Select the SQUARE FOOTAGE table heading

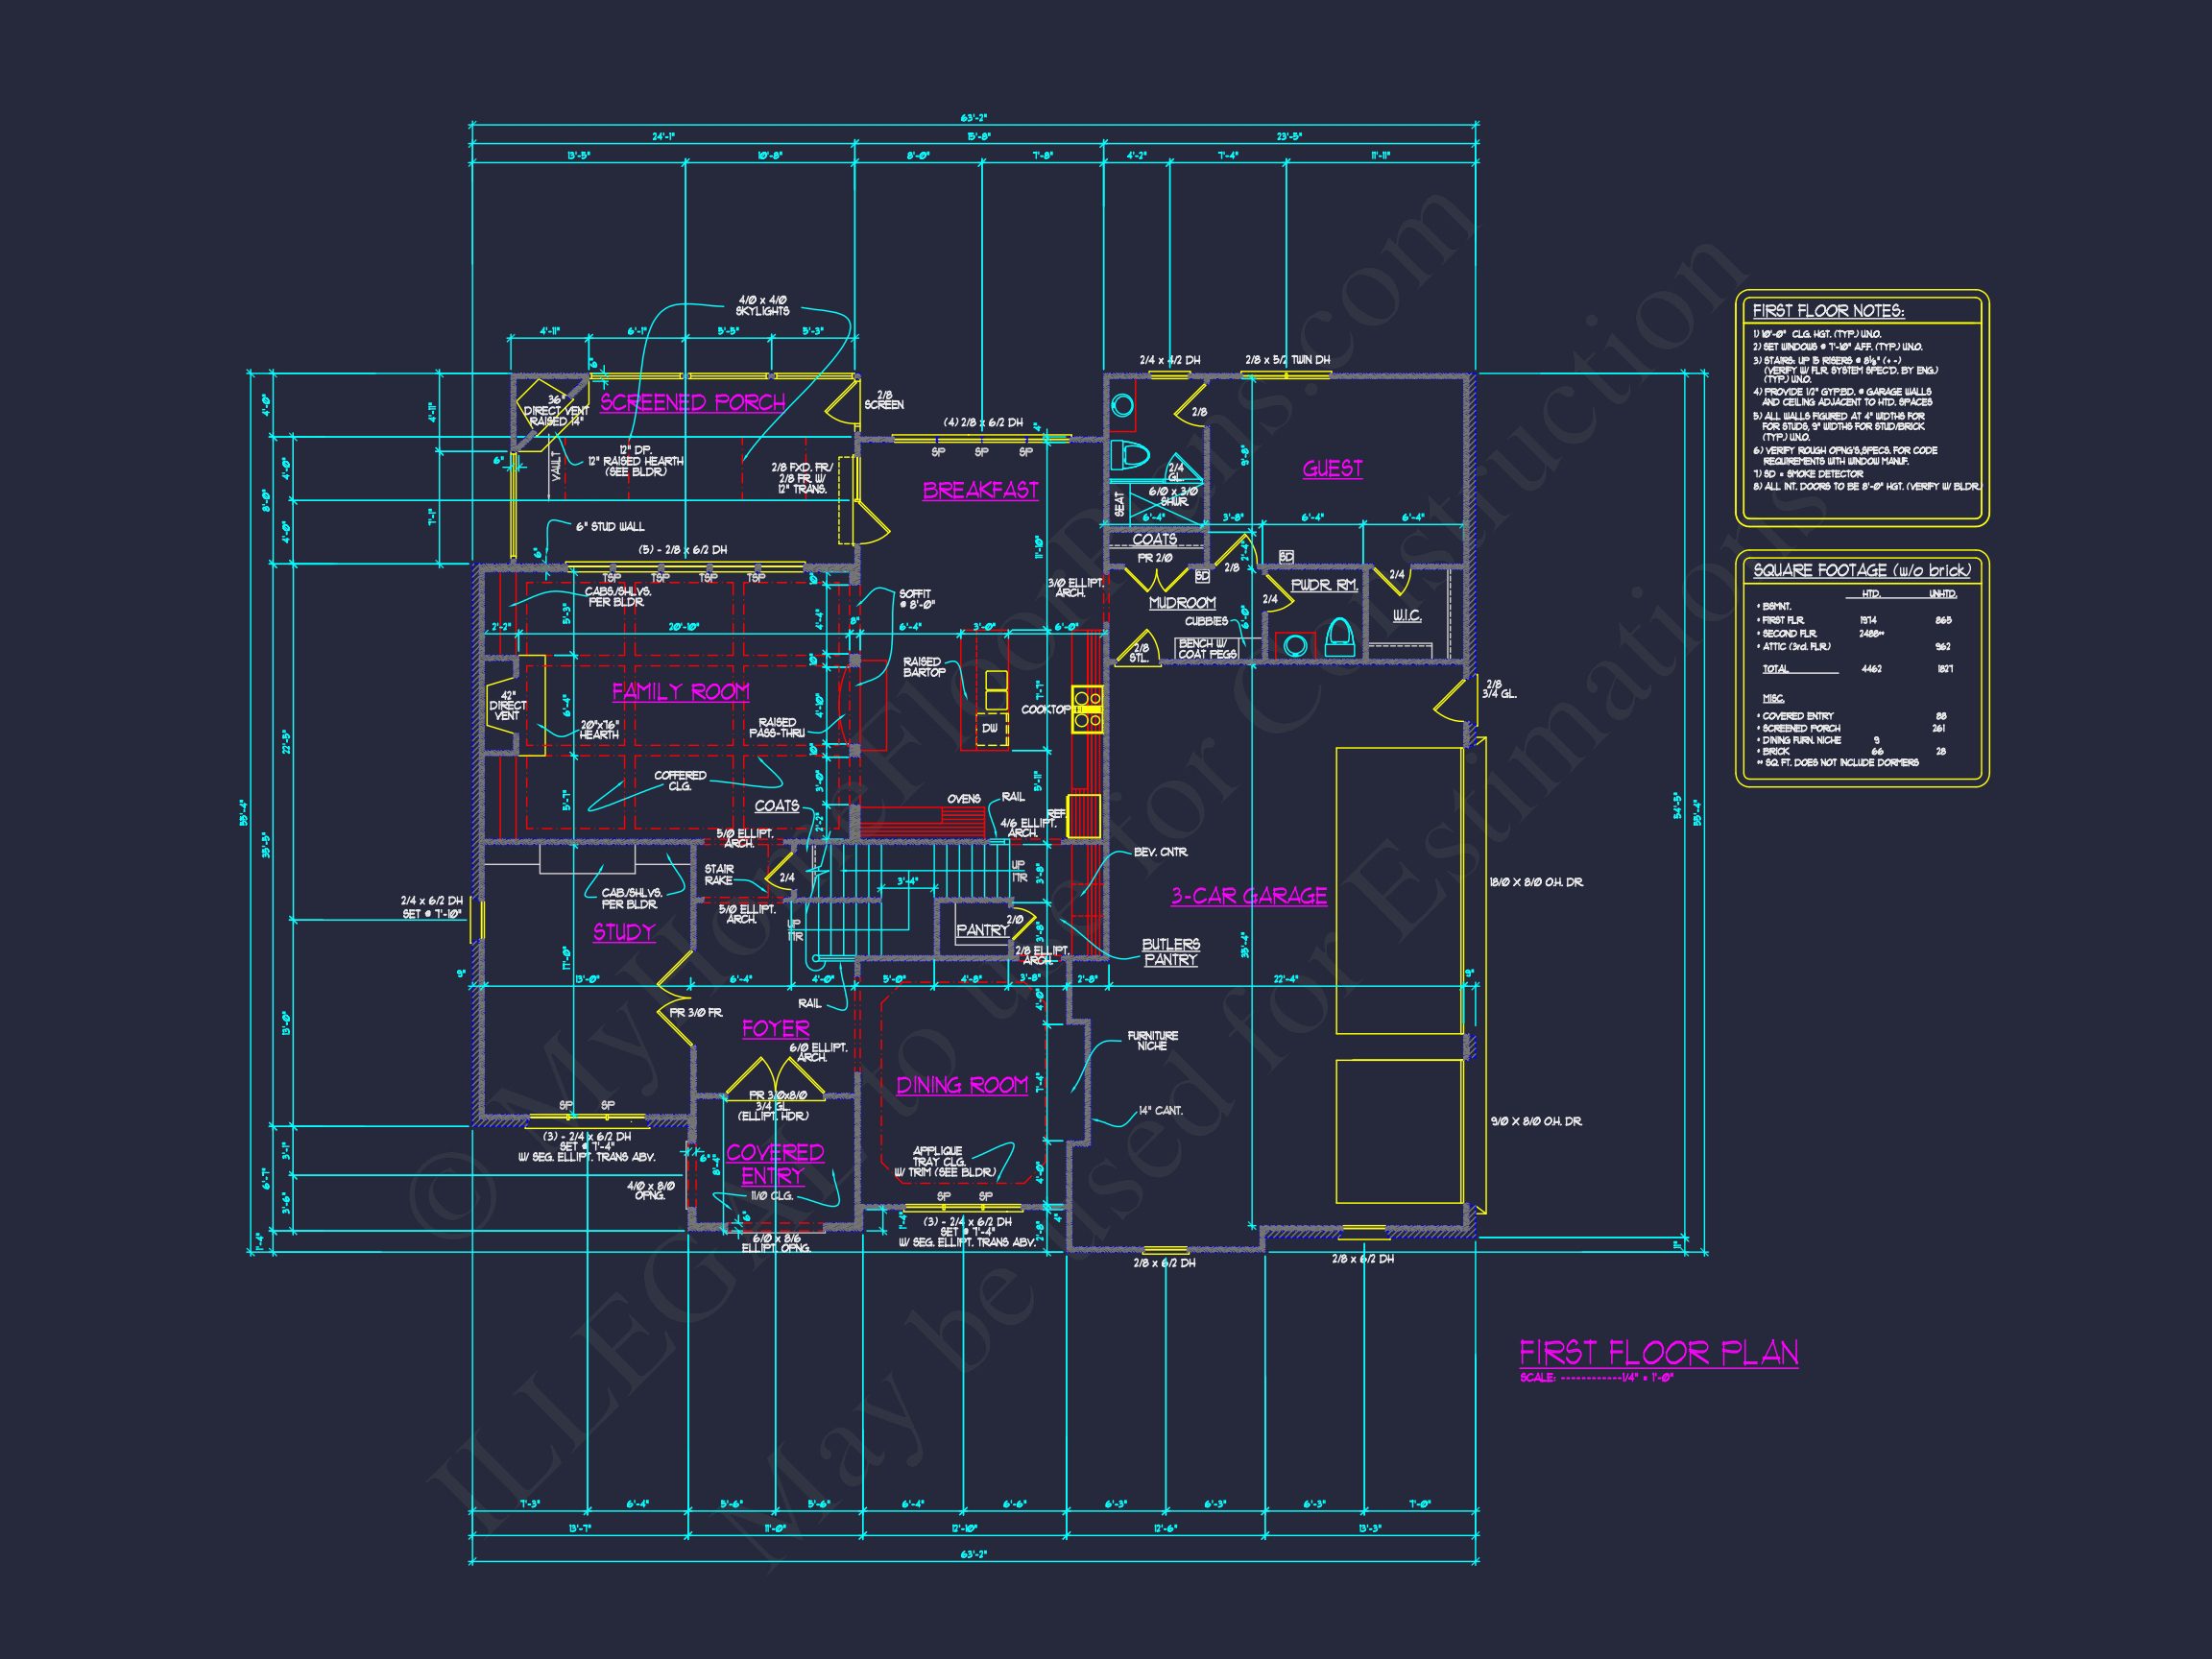pyautogui.click(x=1861, y=570)
